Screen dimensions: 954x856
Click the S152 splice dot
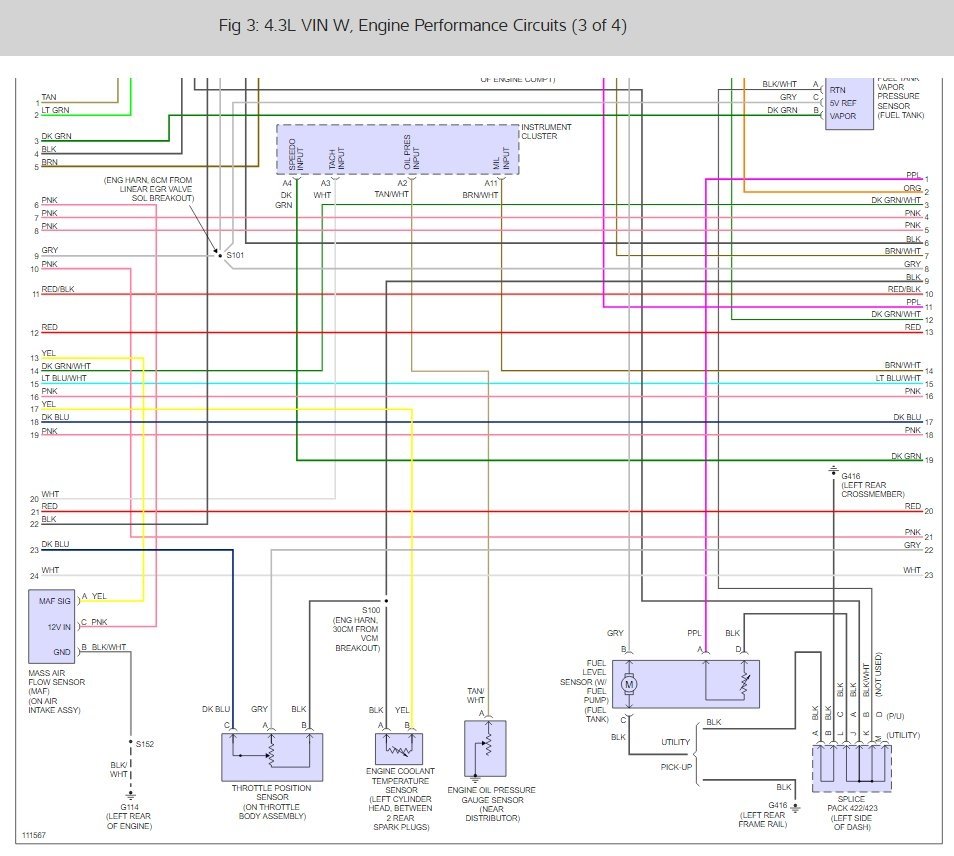[130, 742]
